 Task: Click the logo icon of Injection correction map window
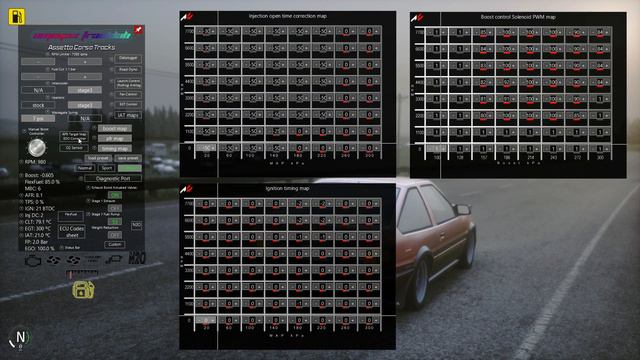click(x=187, y=16)
